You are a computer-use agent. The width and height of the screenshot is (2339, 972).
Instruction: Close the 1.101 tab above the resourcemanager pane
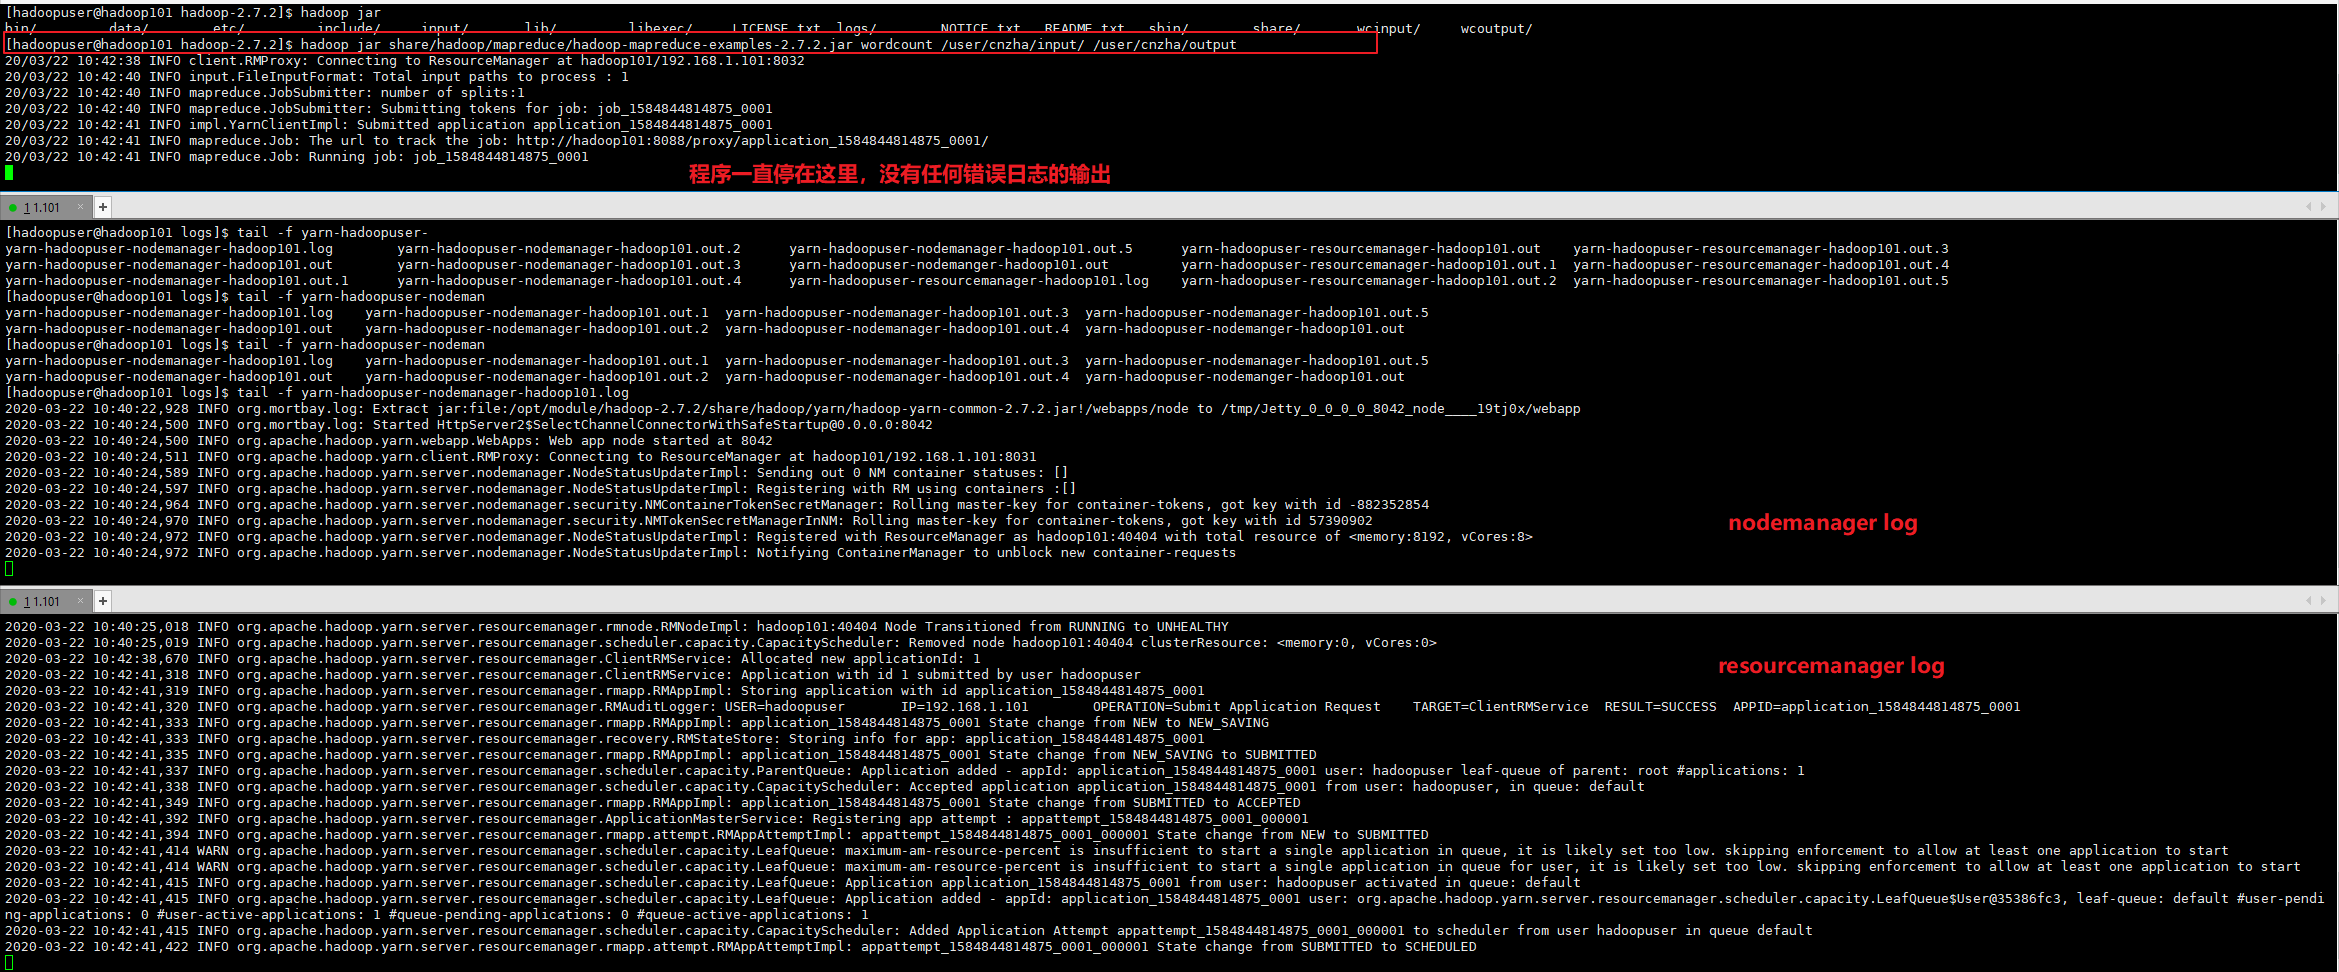(81, 601)
